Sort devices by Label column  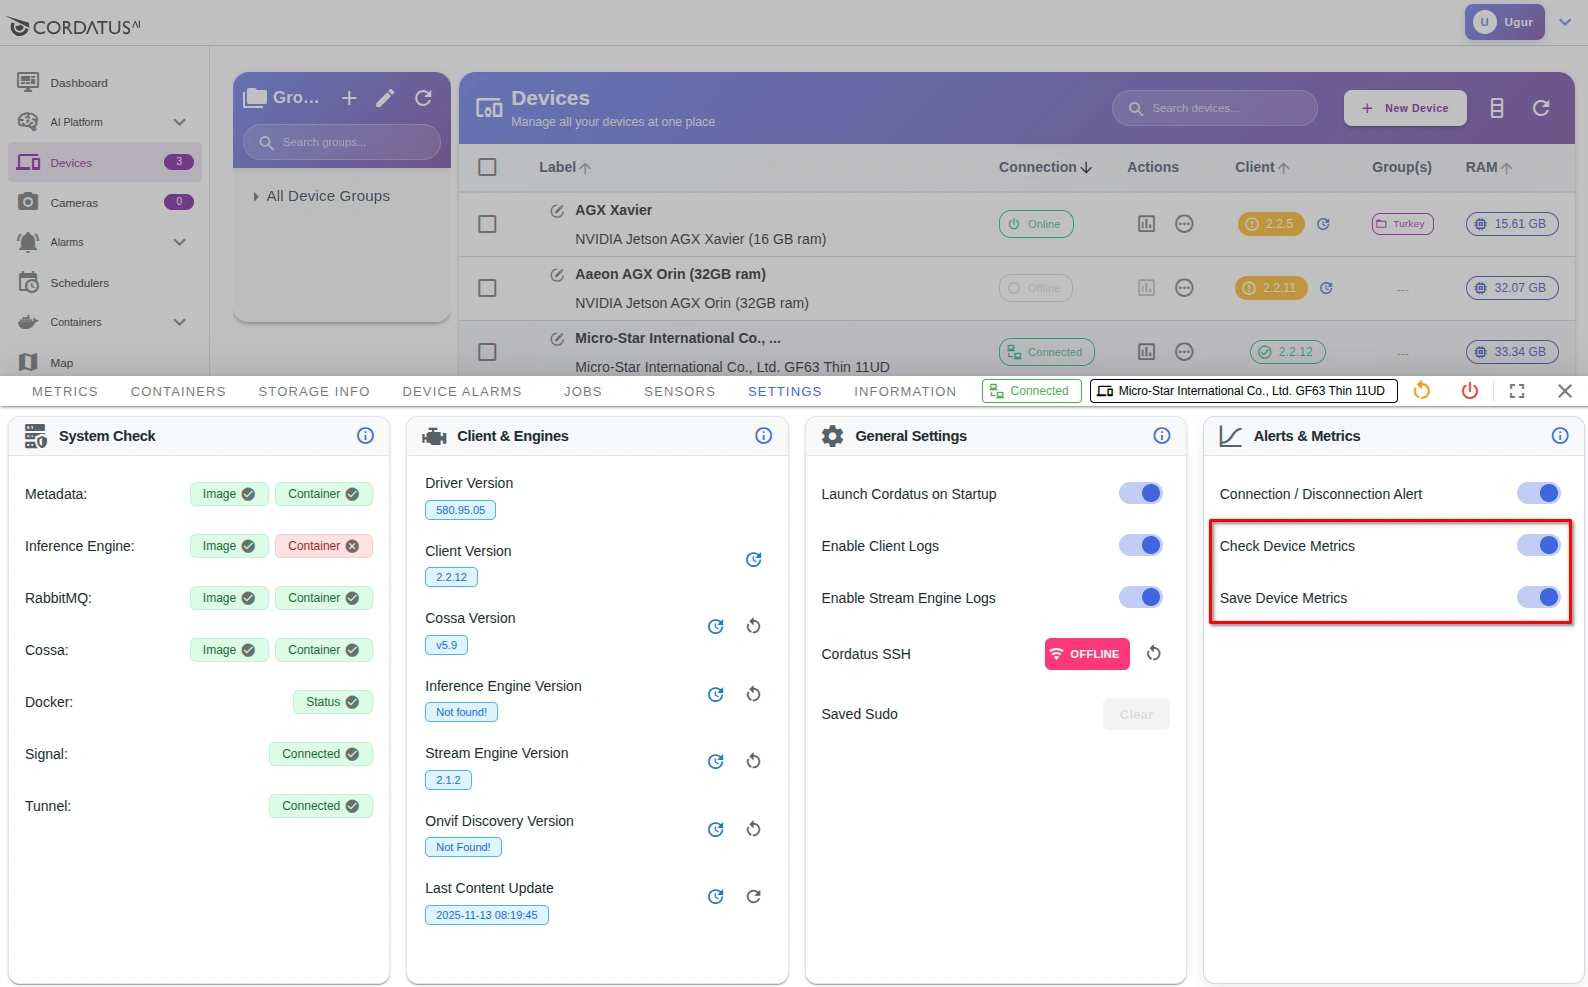pyautogui.click(x=564, y=167)
